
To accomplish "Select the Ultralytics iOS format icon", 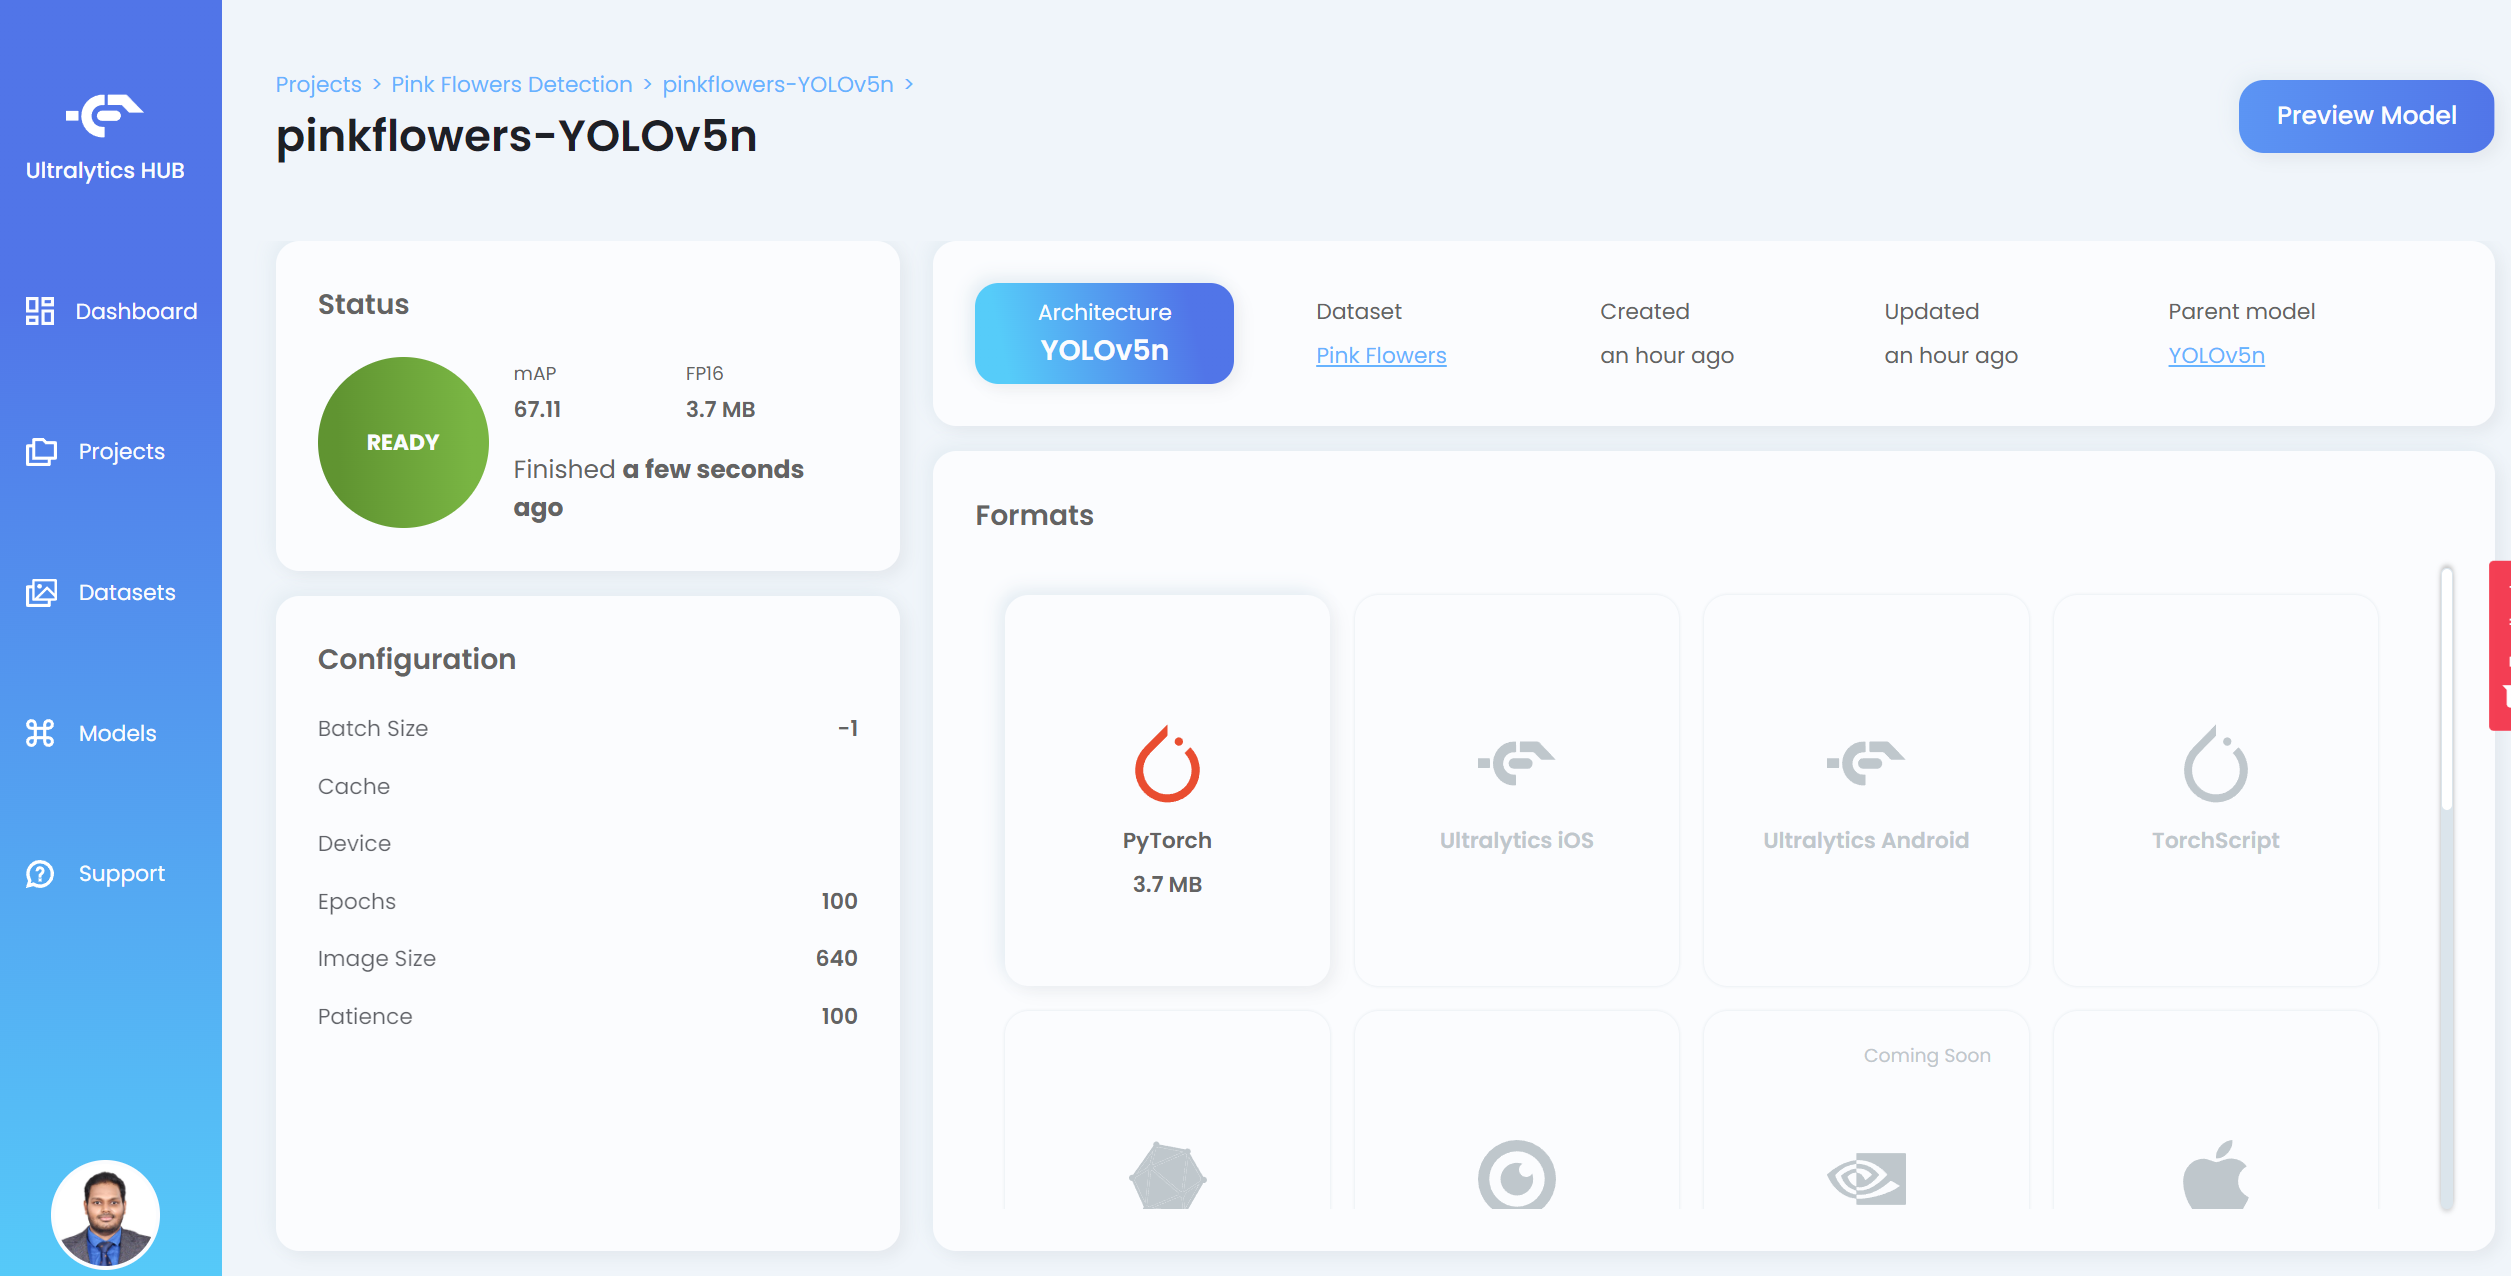I will [x=1516, y=763].
